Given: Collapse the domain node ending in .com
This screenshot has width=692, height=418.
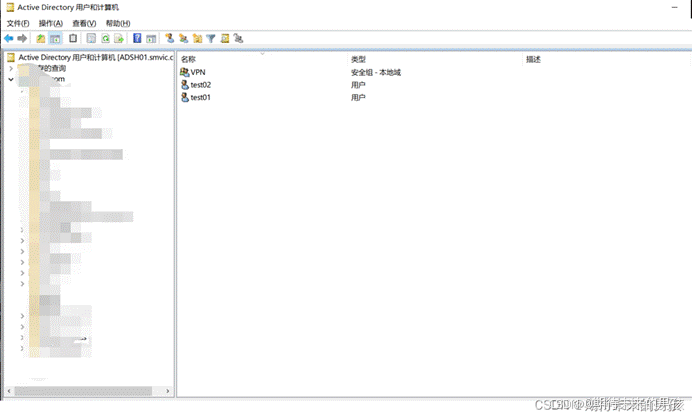Looking at the screenshot, I should tap(11, 79).
